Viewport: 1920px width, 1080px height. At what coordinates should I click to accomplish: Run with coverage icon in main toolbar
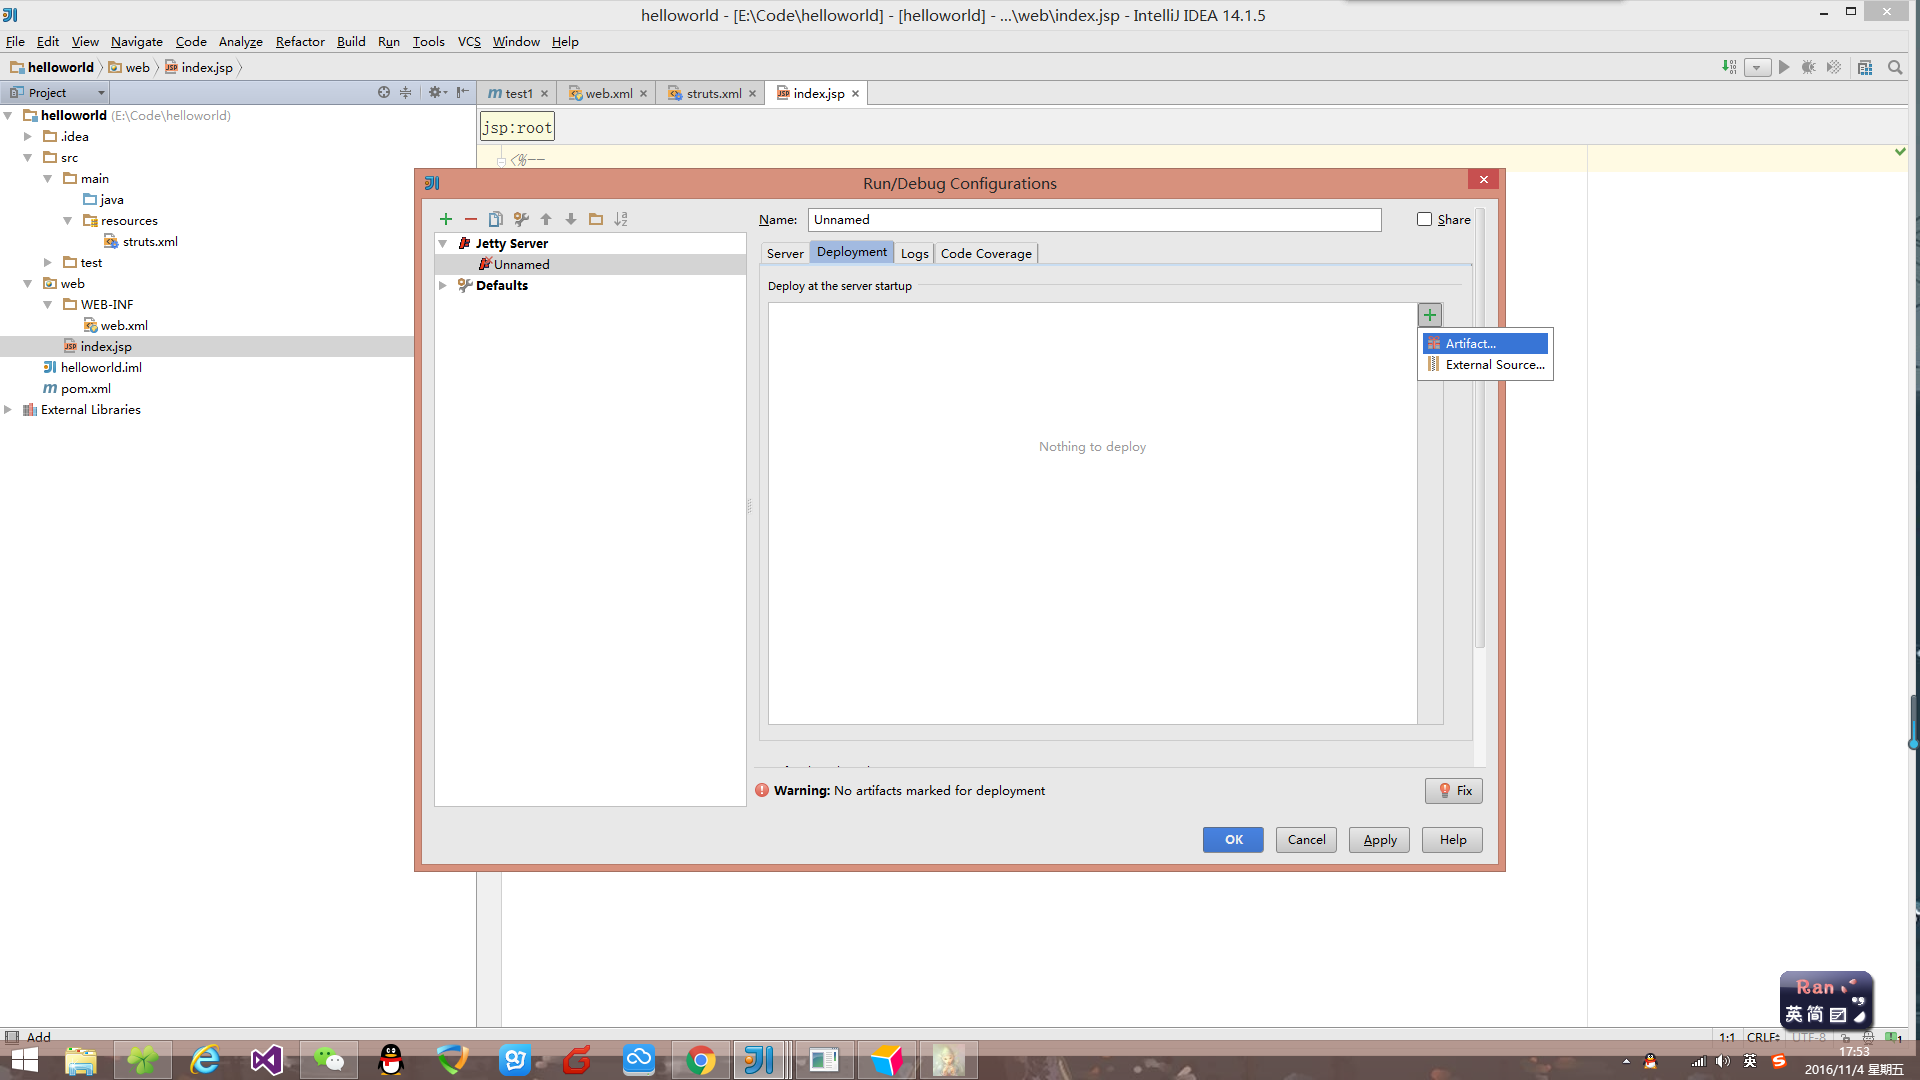1834,67
